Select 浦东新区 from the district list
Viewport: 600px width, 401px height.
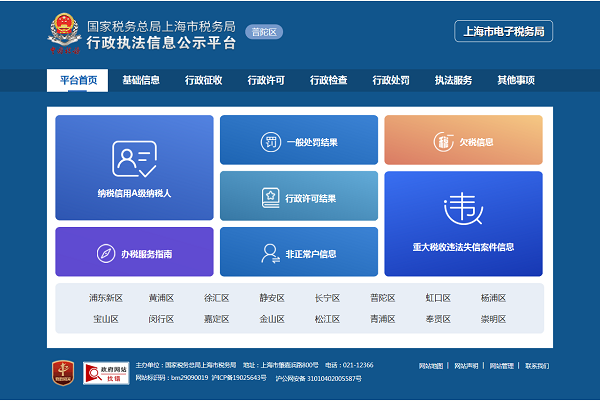[105, 298]
